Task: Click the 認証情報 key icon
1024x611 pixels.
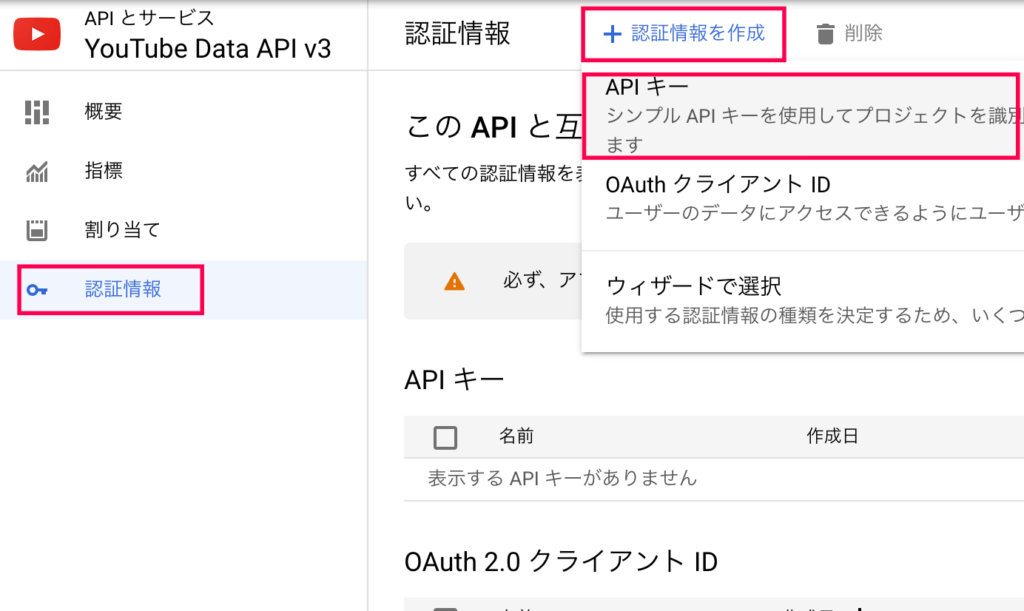Action: (37, 290)
